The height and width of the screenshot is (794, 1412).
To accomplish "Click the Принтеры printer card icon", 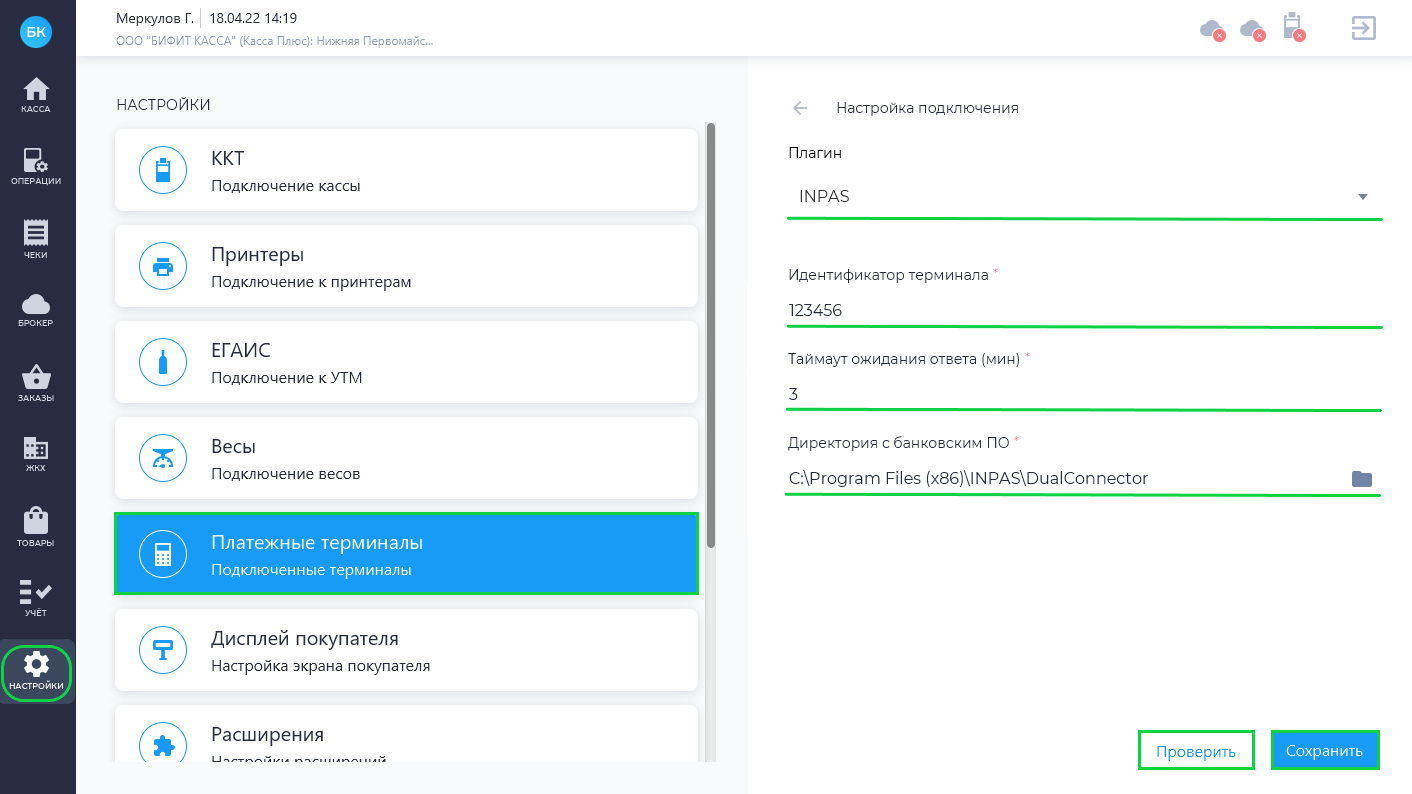I will (x=163, y=266).
